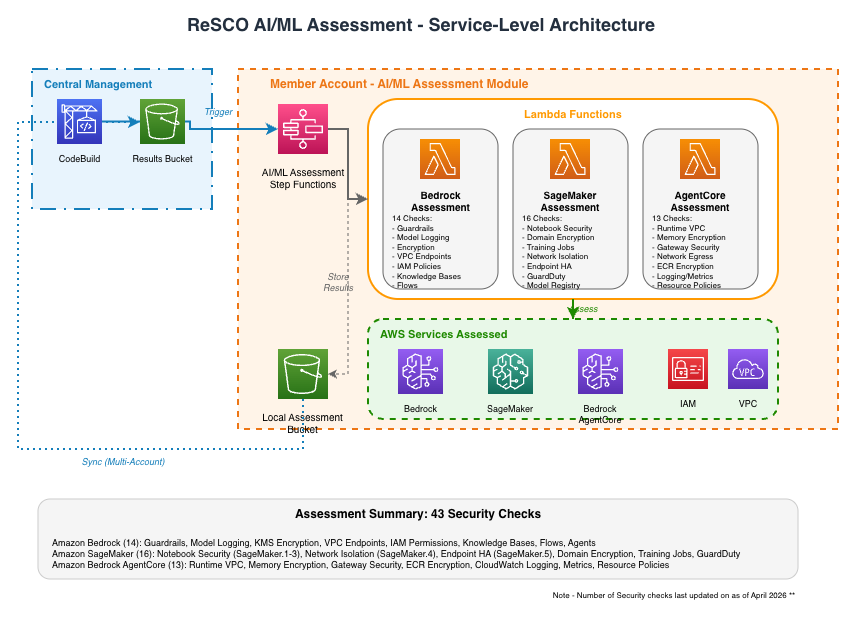Click the Gateway Security check item
The image size is (849, 620).
(688, 247)
